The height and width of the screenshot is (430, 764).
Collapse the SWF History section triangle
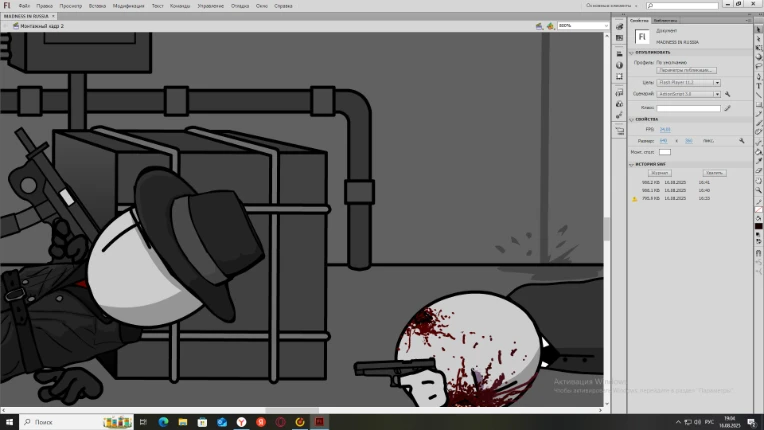tap(631, 165)
